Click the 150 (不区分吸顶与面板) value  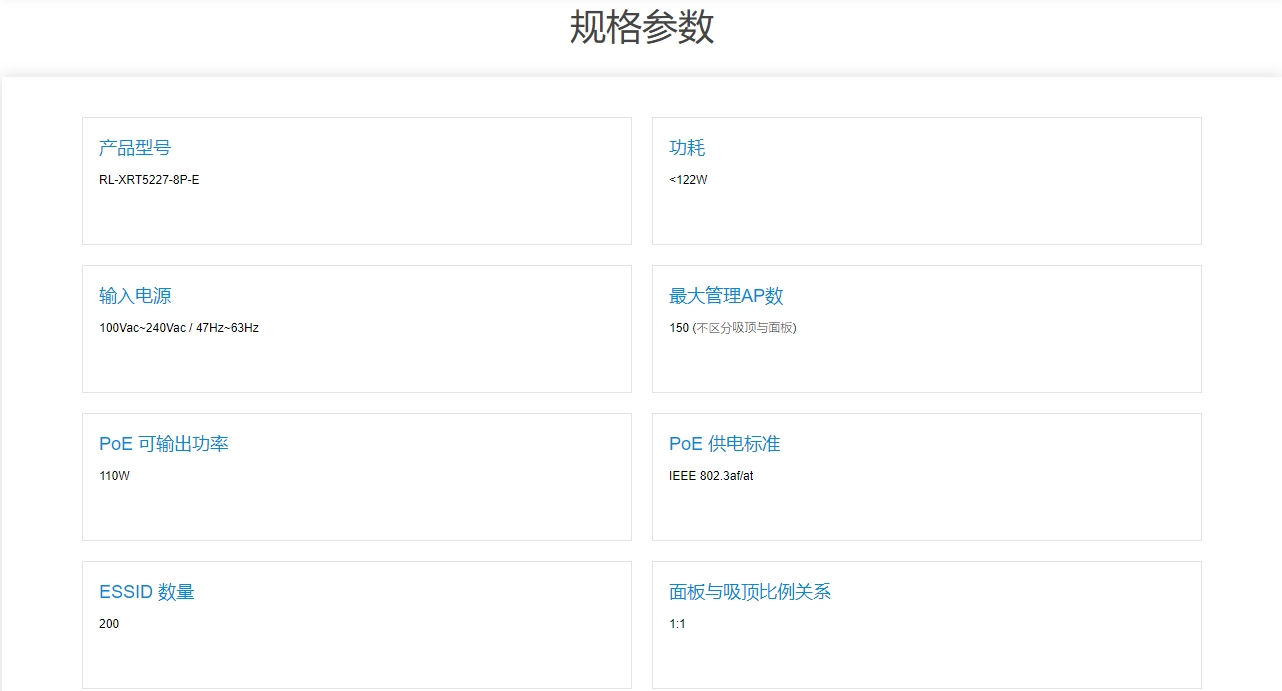point(733,328)
